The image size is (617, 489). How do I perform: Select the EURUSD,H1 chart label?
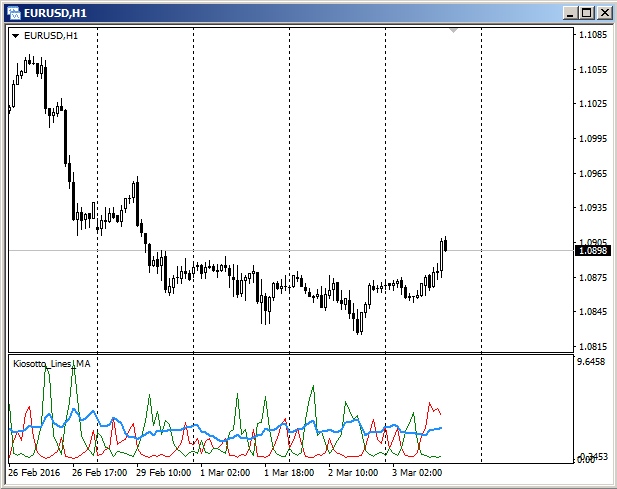point(51,36)
